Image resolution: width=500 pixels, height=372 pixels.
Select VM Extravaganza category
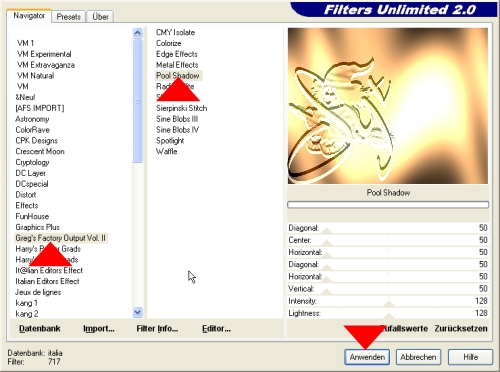[x=46, y=65]
